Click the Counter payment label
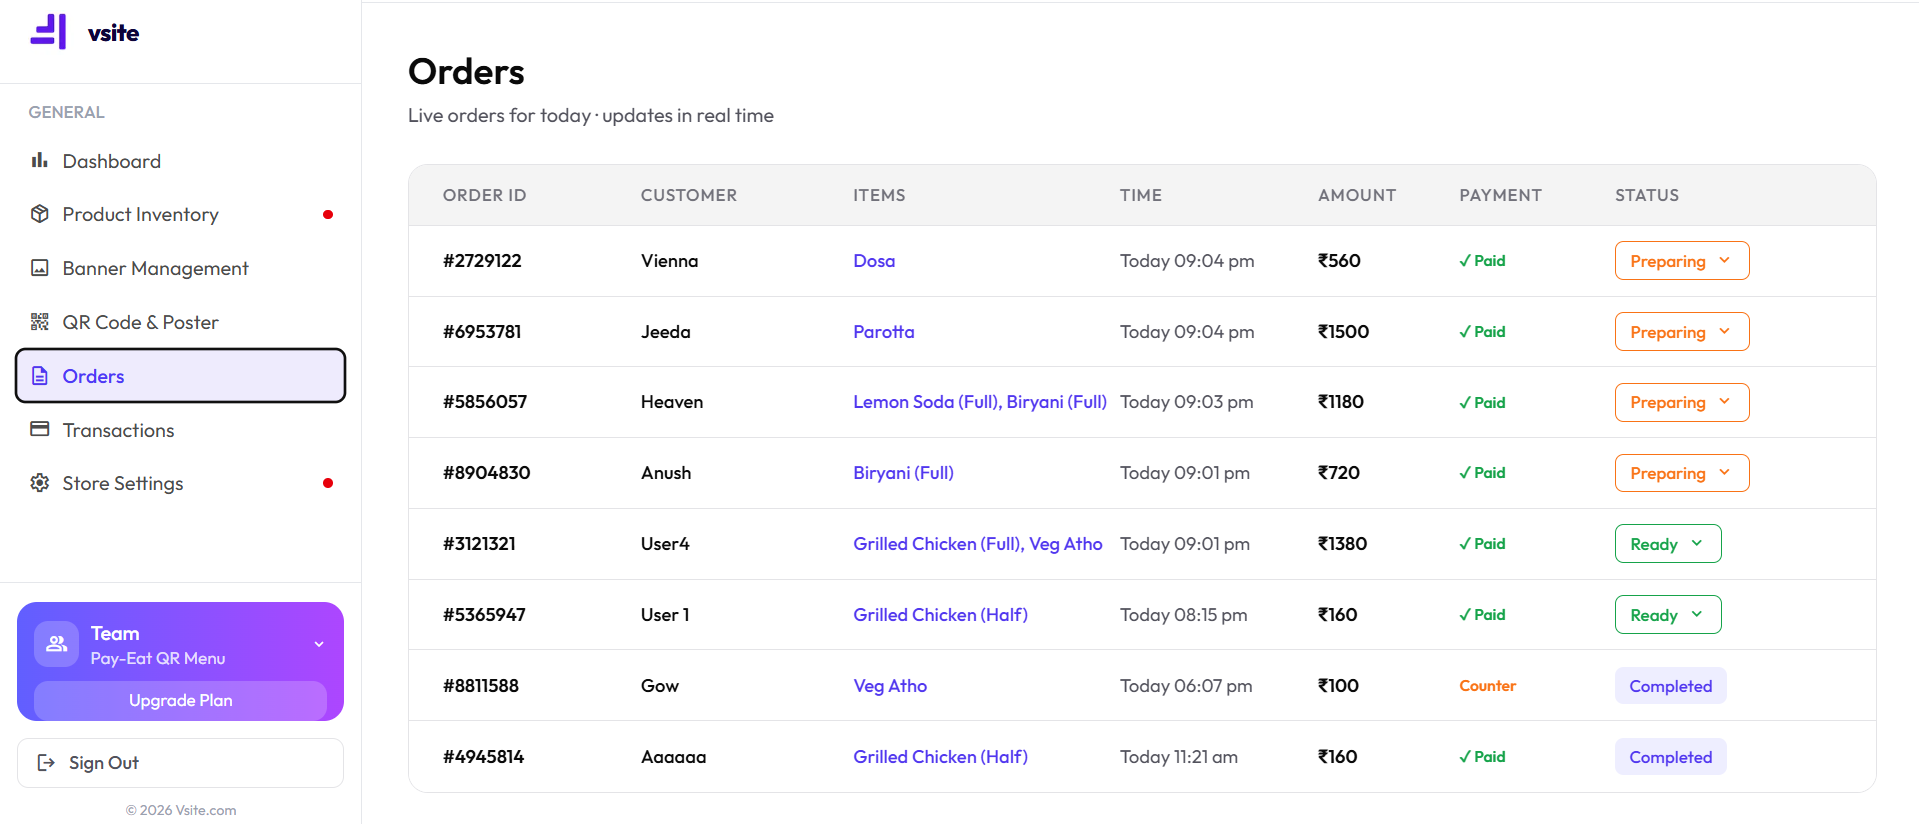Screen dimensions: 1919x824 [x=1488, y=686]
